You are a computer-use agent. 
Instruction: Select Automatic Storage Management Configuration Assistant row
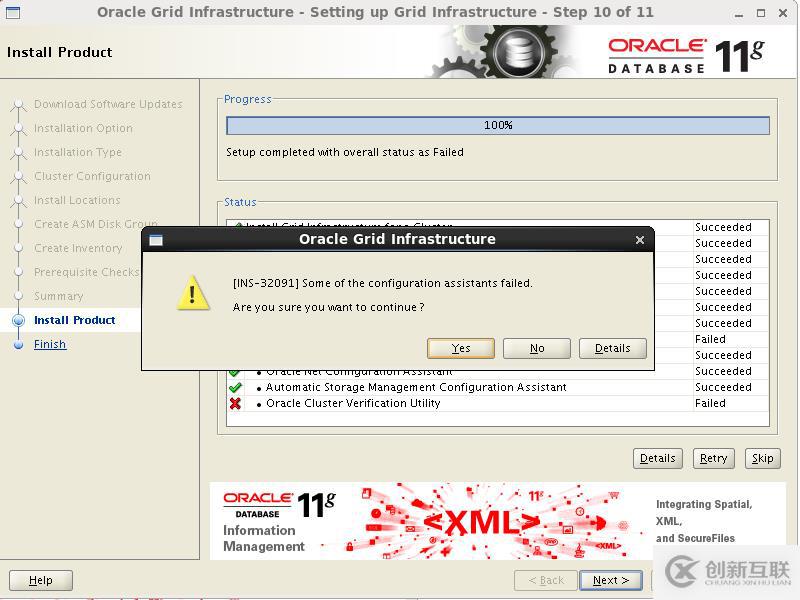coord(497,387)
